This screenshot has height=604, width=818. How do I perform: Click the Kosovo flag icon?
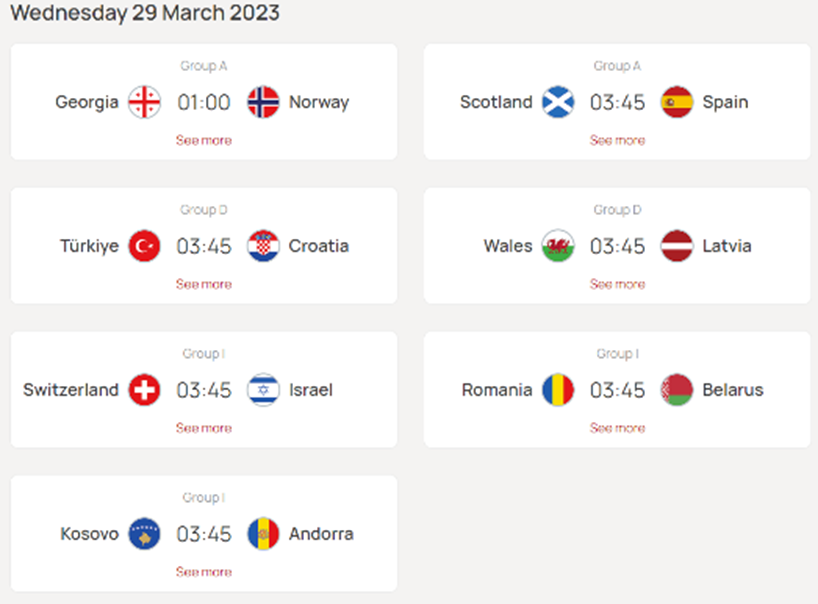click(x=143, y=534)
